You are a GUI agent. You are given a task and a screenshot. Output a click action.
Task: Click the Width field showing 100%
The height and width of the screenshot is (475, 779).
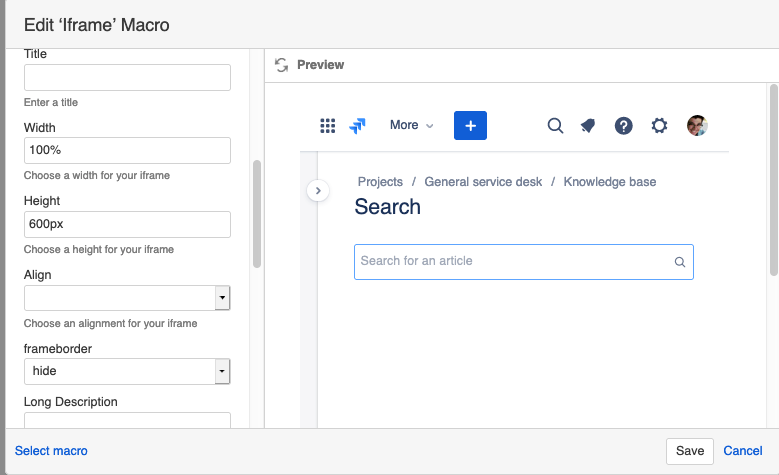pyautogui.click(x=127, y=151)
